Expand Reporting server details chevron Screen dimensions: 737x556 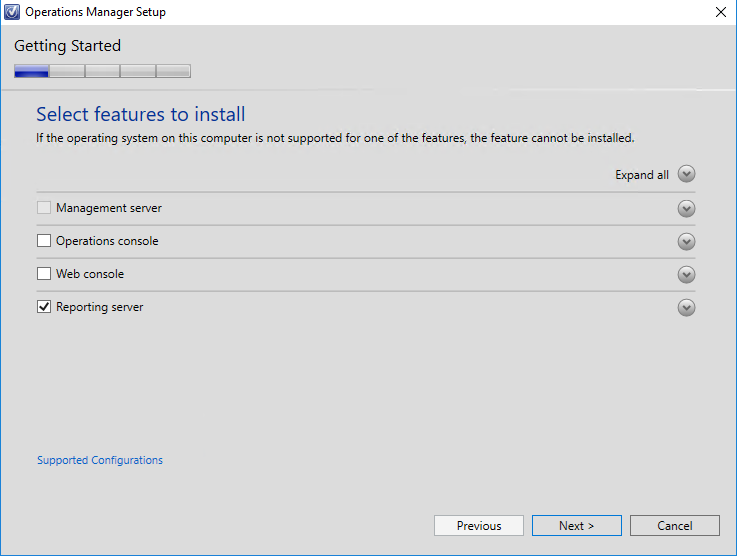[x=686, y=307]
